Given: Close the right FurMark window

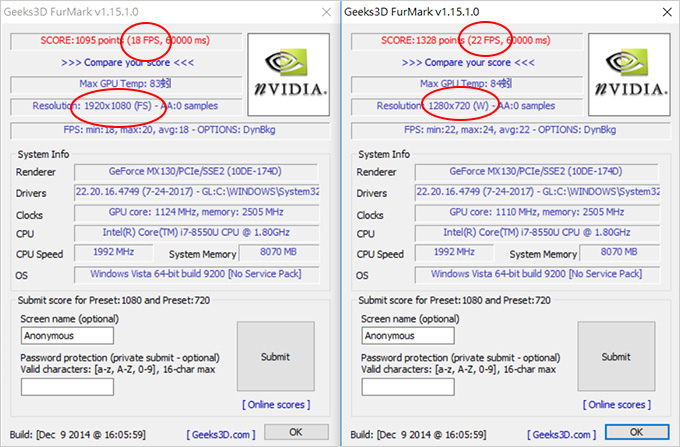Looking at the screenshot, I should pos(667,12).
